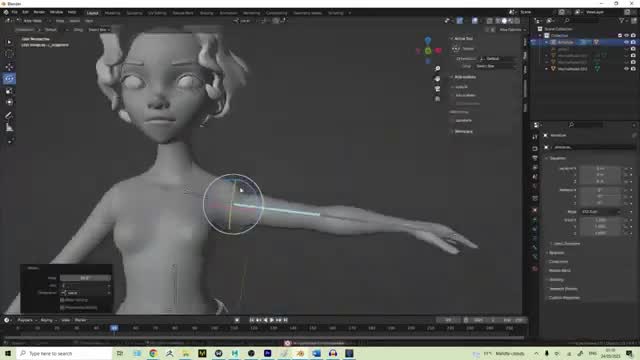The height and width of the screenshot is (360, 640).
Task: Open the Output properties tab icon
Action: [535, 158]
